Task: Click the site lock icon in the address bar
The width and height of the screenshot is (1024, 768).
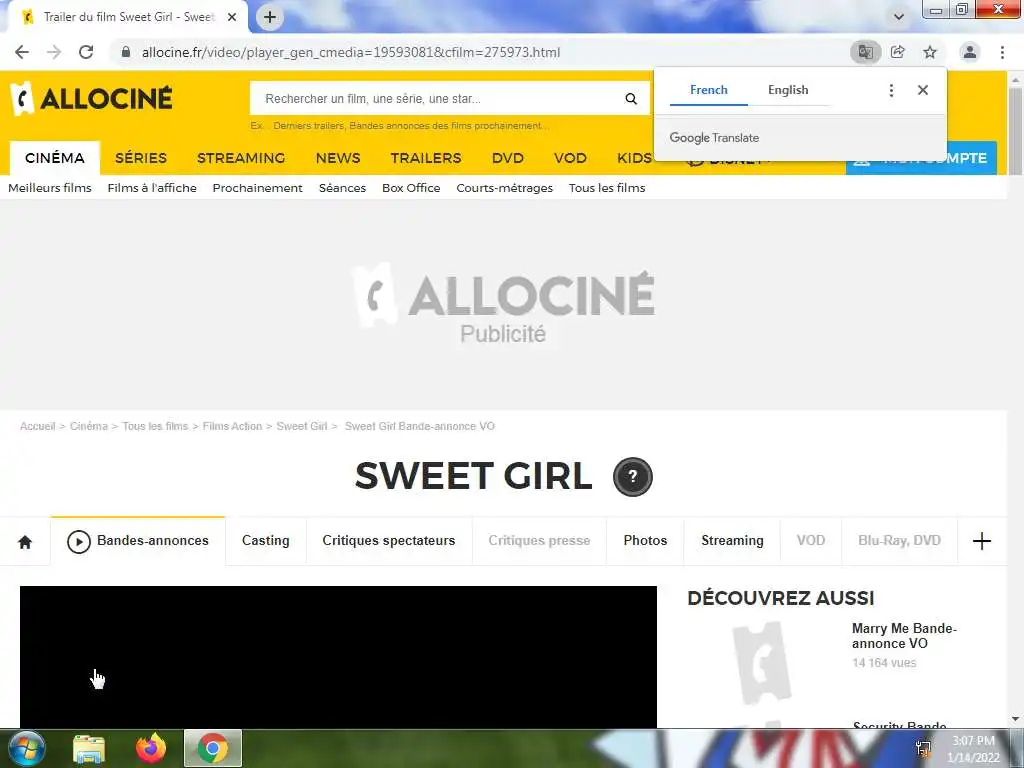Action: click(x=126, y=52)
